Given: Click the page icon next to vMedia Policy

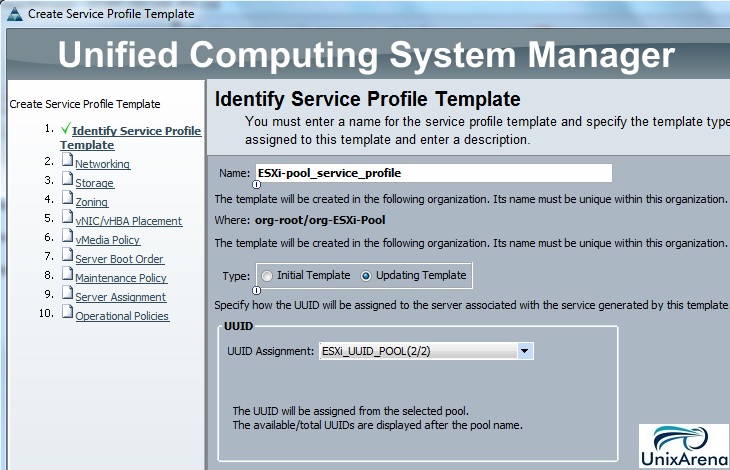Looking at the screenshot, I should pyautogui.click(x=68, y=235).
